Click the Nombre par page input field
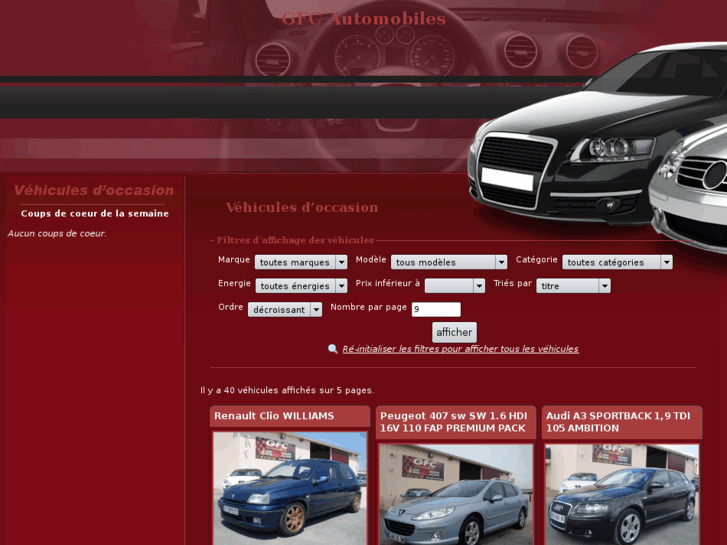The height and width of the screenshot is (545, 727). pyautogui.click(x=436, y=309)
